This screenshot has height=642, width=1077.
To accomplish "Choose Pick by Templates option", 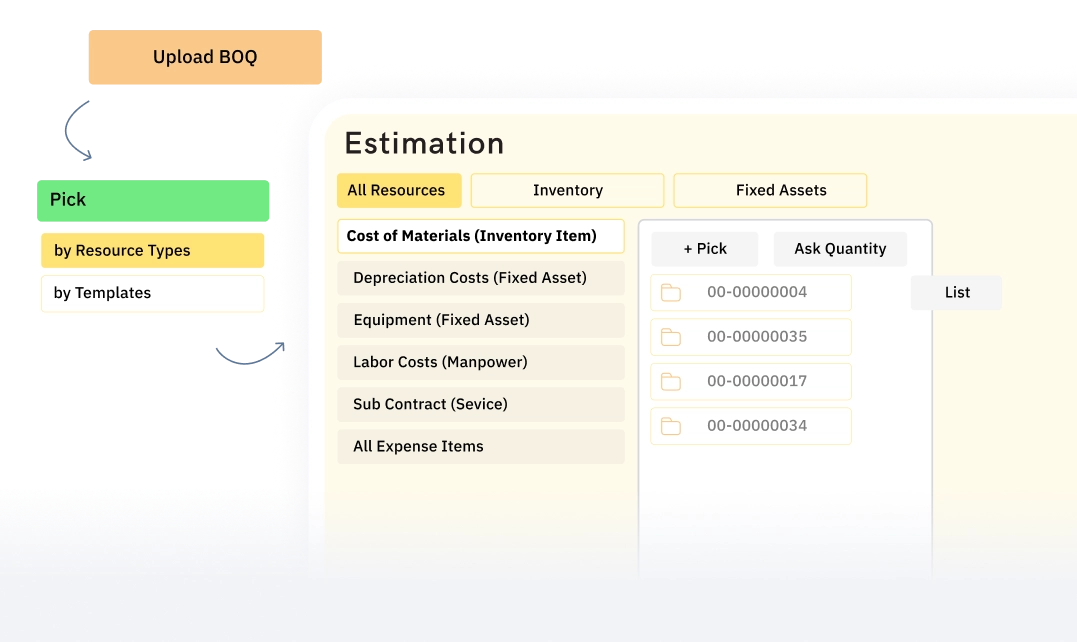I will pyautogui.click(x=152, y=293).
